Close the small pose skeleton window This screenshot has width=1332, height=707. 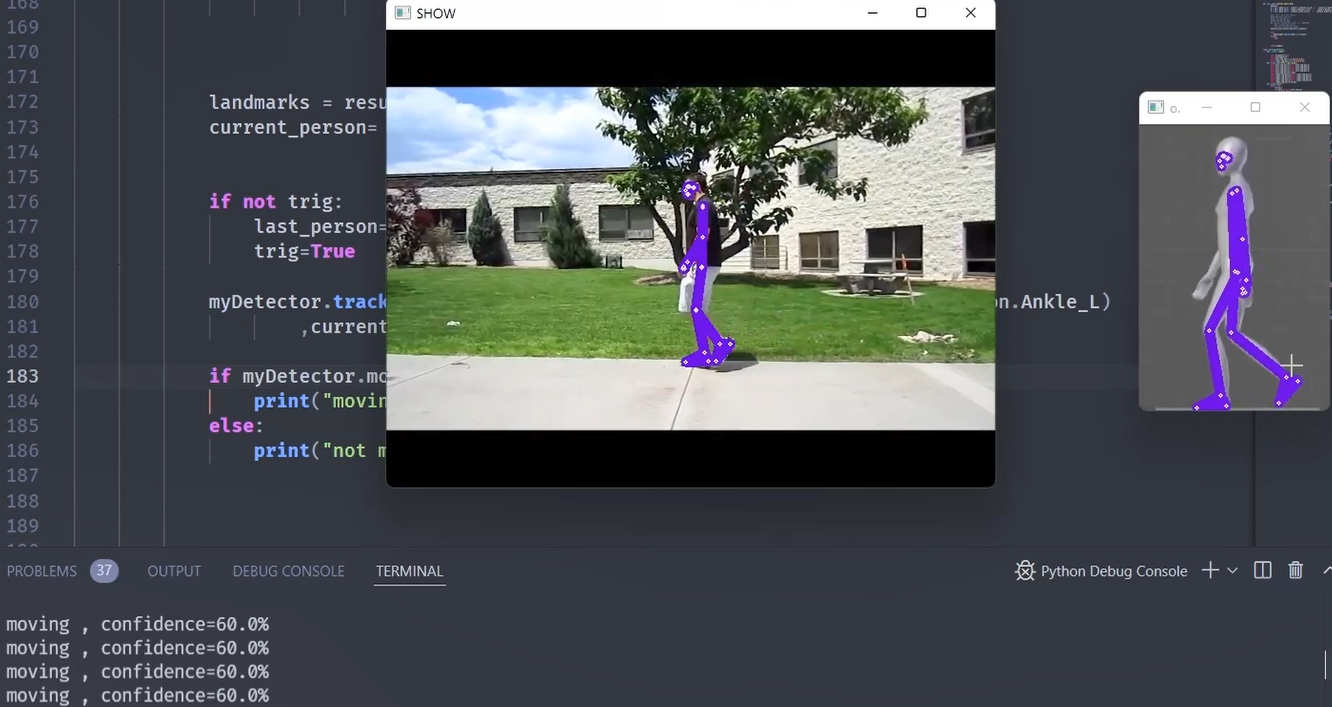[1304, 107]
